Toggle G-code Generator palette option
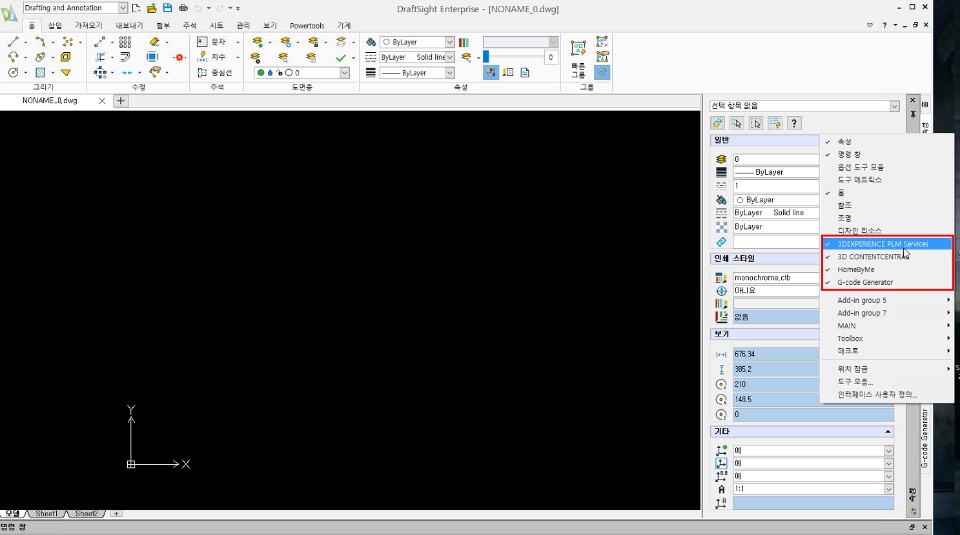This screenshot has width=960, height=535. coord(887,282)
